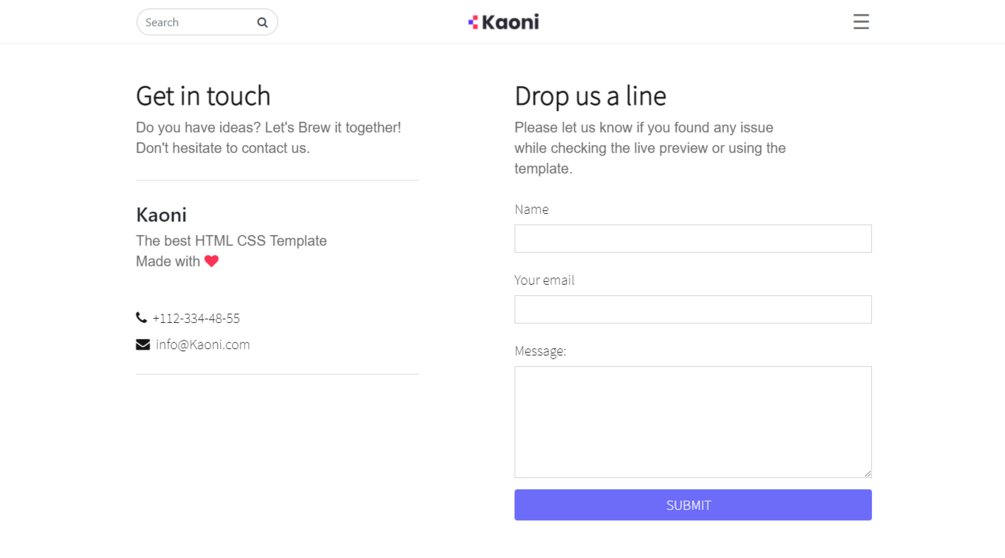1005x558 pixels.
Task: Click the search magnifier icon
Action: tap(262, 22)
